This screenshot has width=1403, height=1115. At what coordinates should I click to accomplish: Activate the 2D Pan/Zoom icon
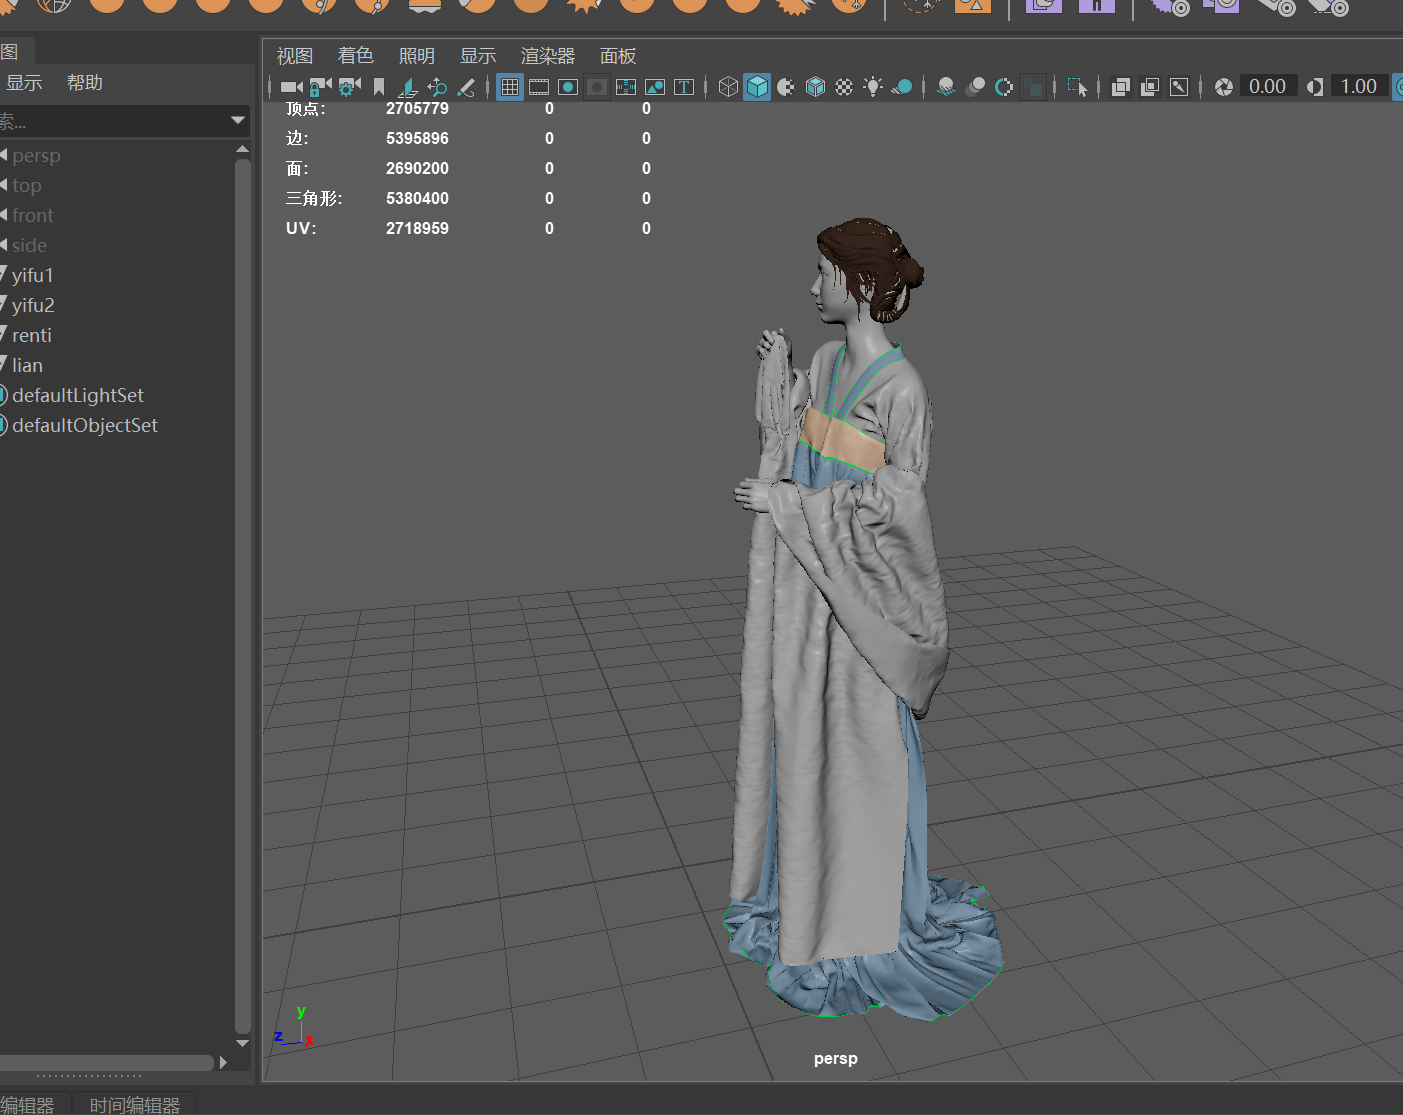point(437,87)
